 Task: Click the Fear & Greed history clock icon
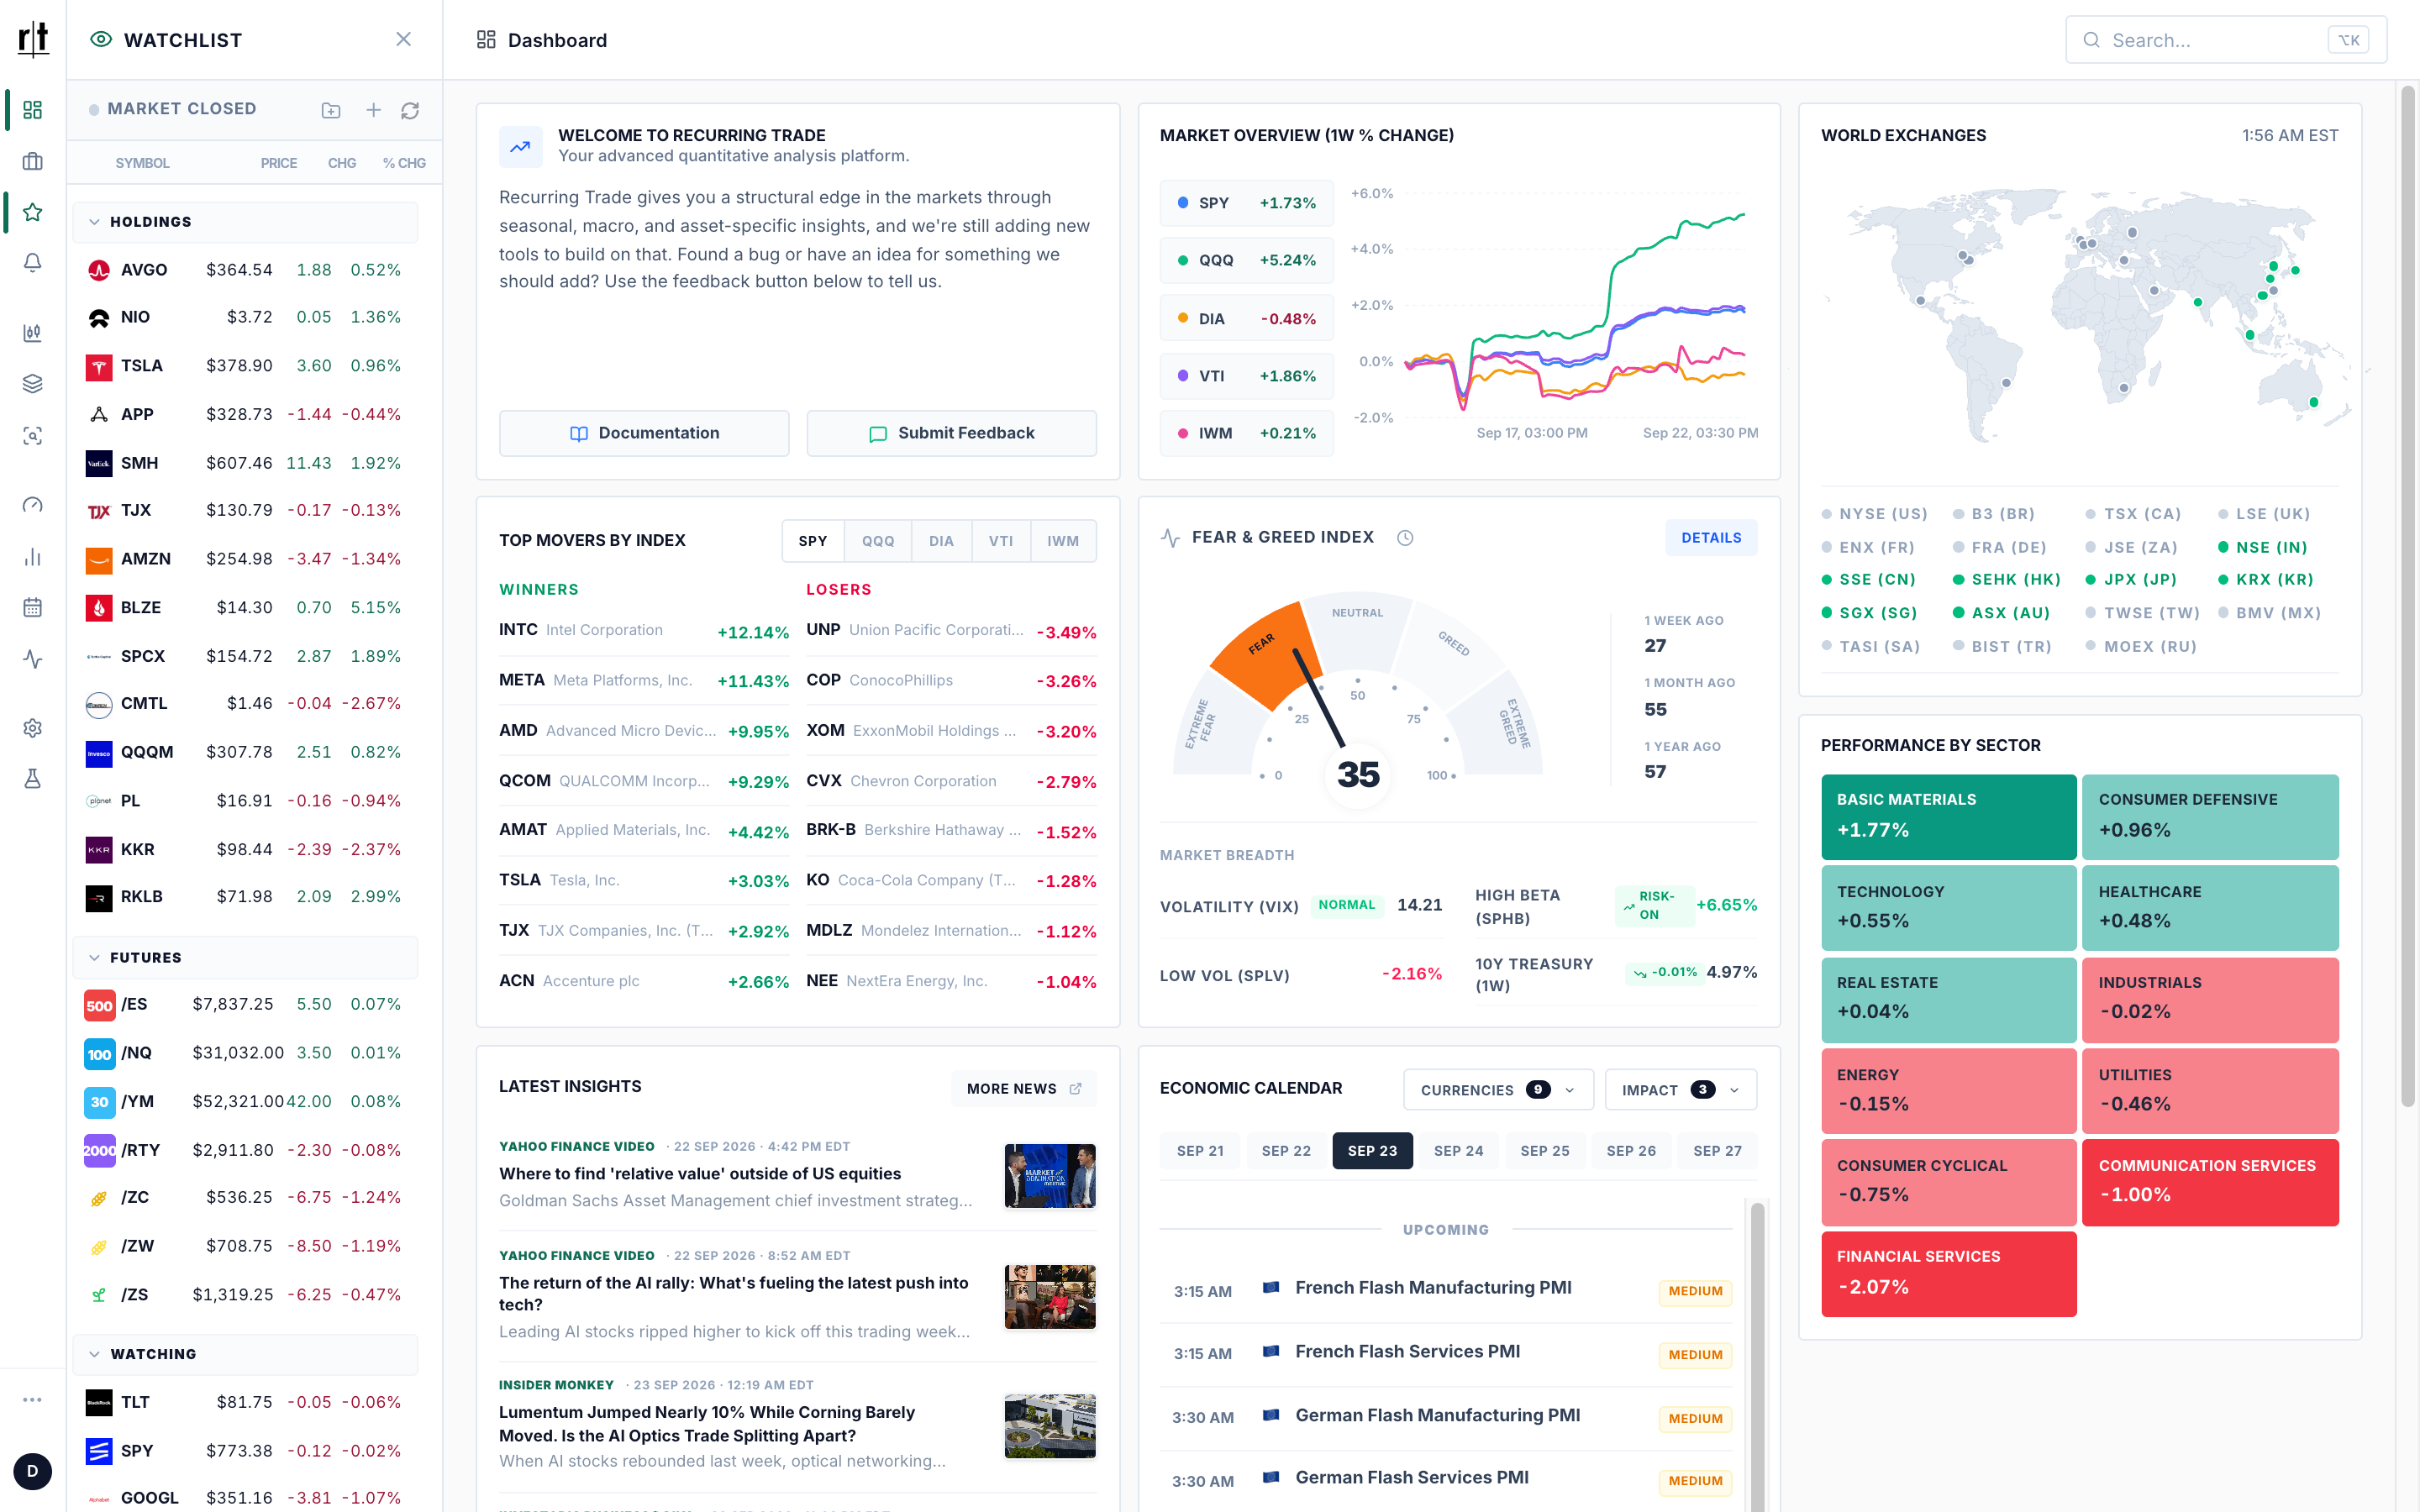1405,538
